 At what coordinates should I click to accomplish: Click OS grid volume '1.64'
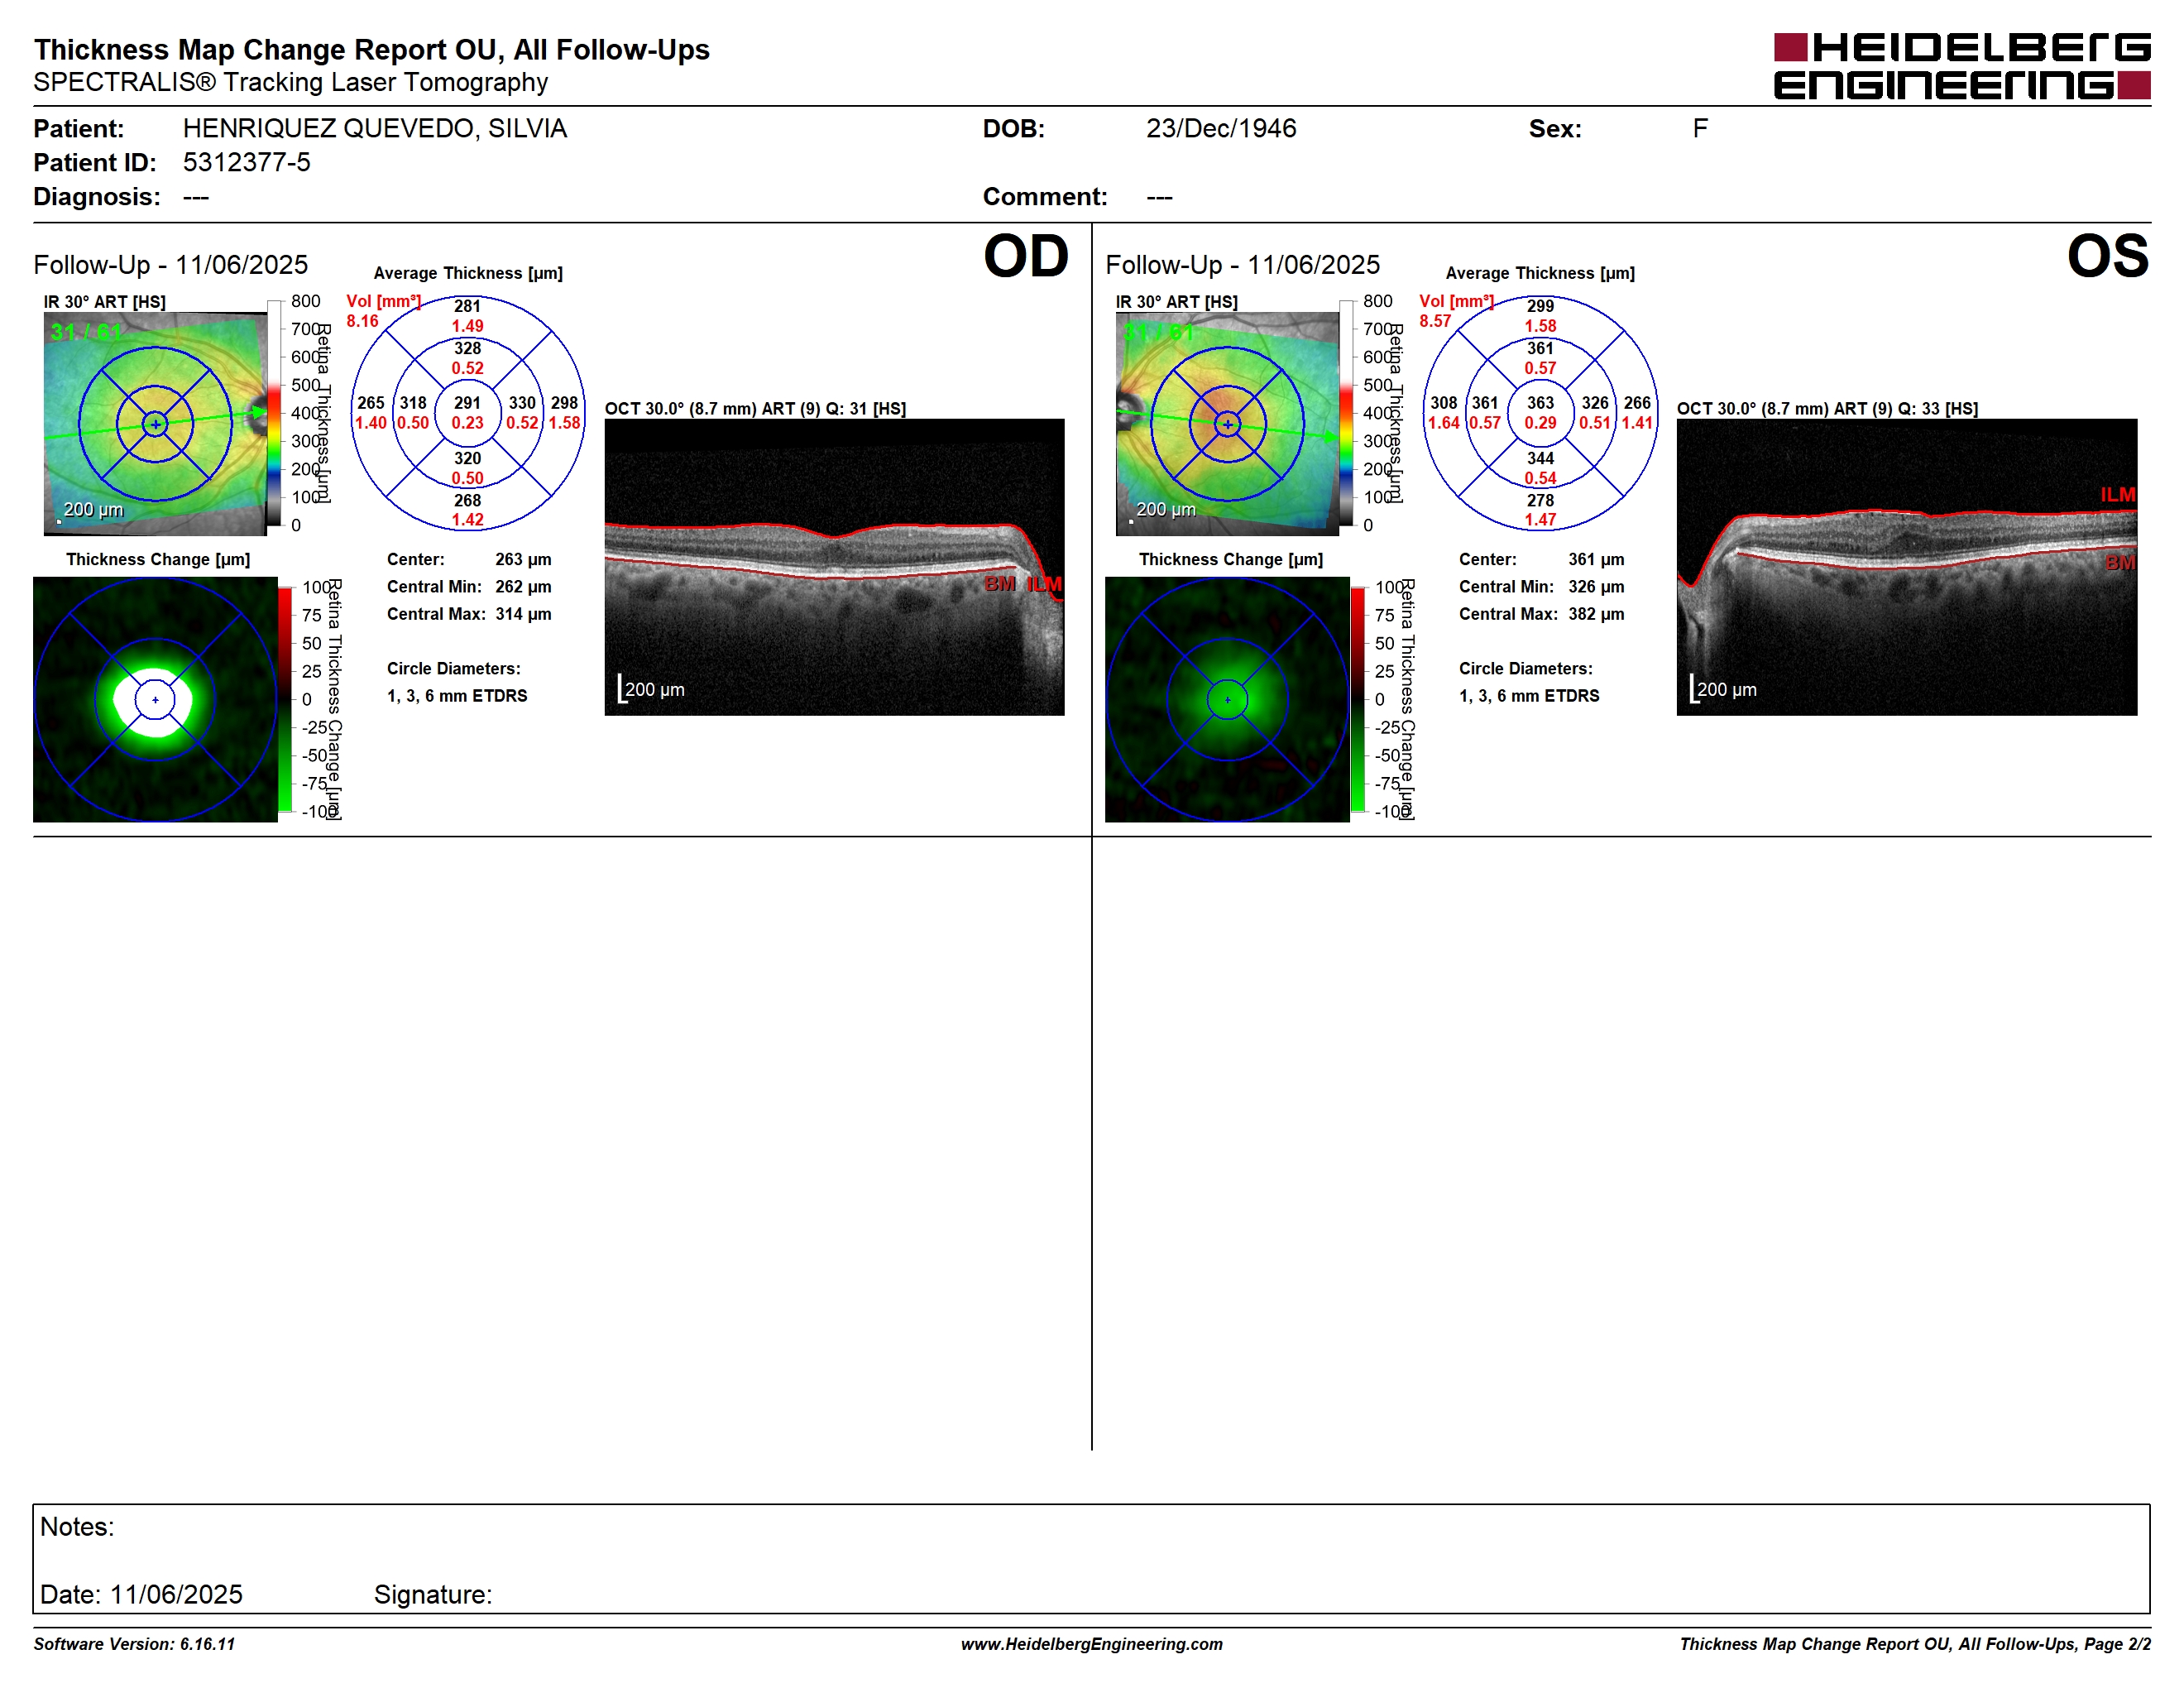[1444, 423]
